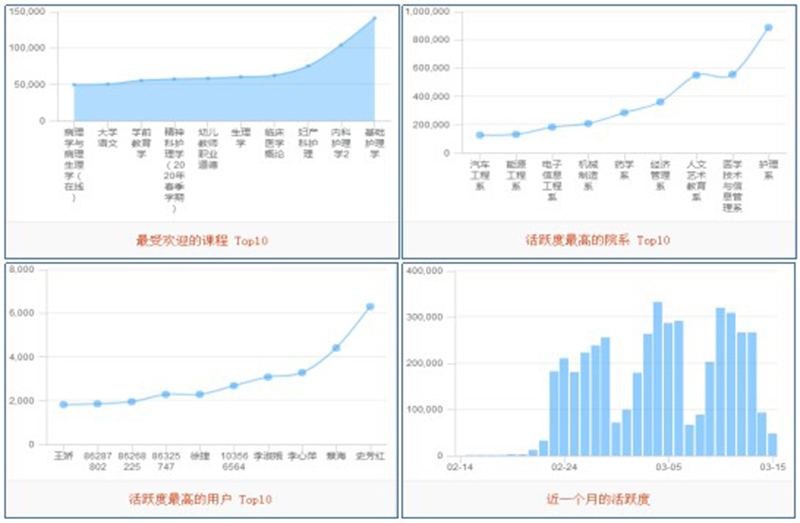Click the 近一个月的活跃度 chart title
Viewport: 800px width, 523px height.
[597, 499]
